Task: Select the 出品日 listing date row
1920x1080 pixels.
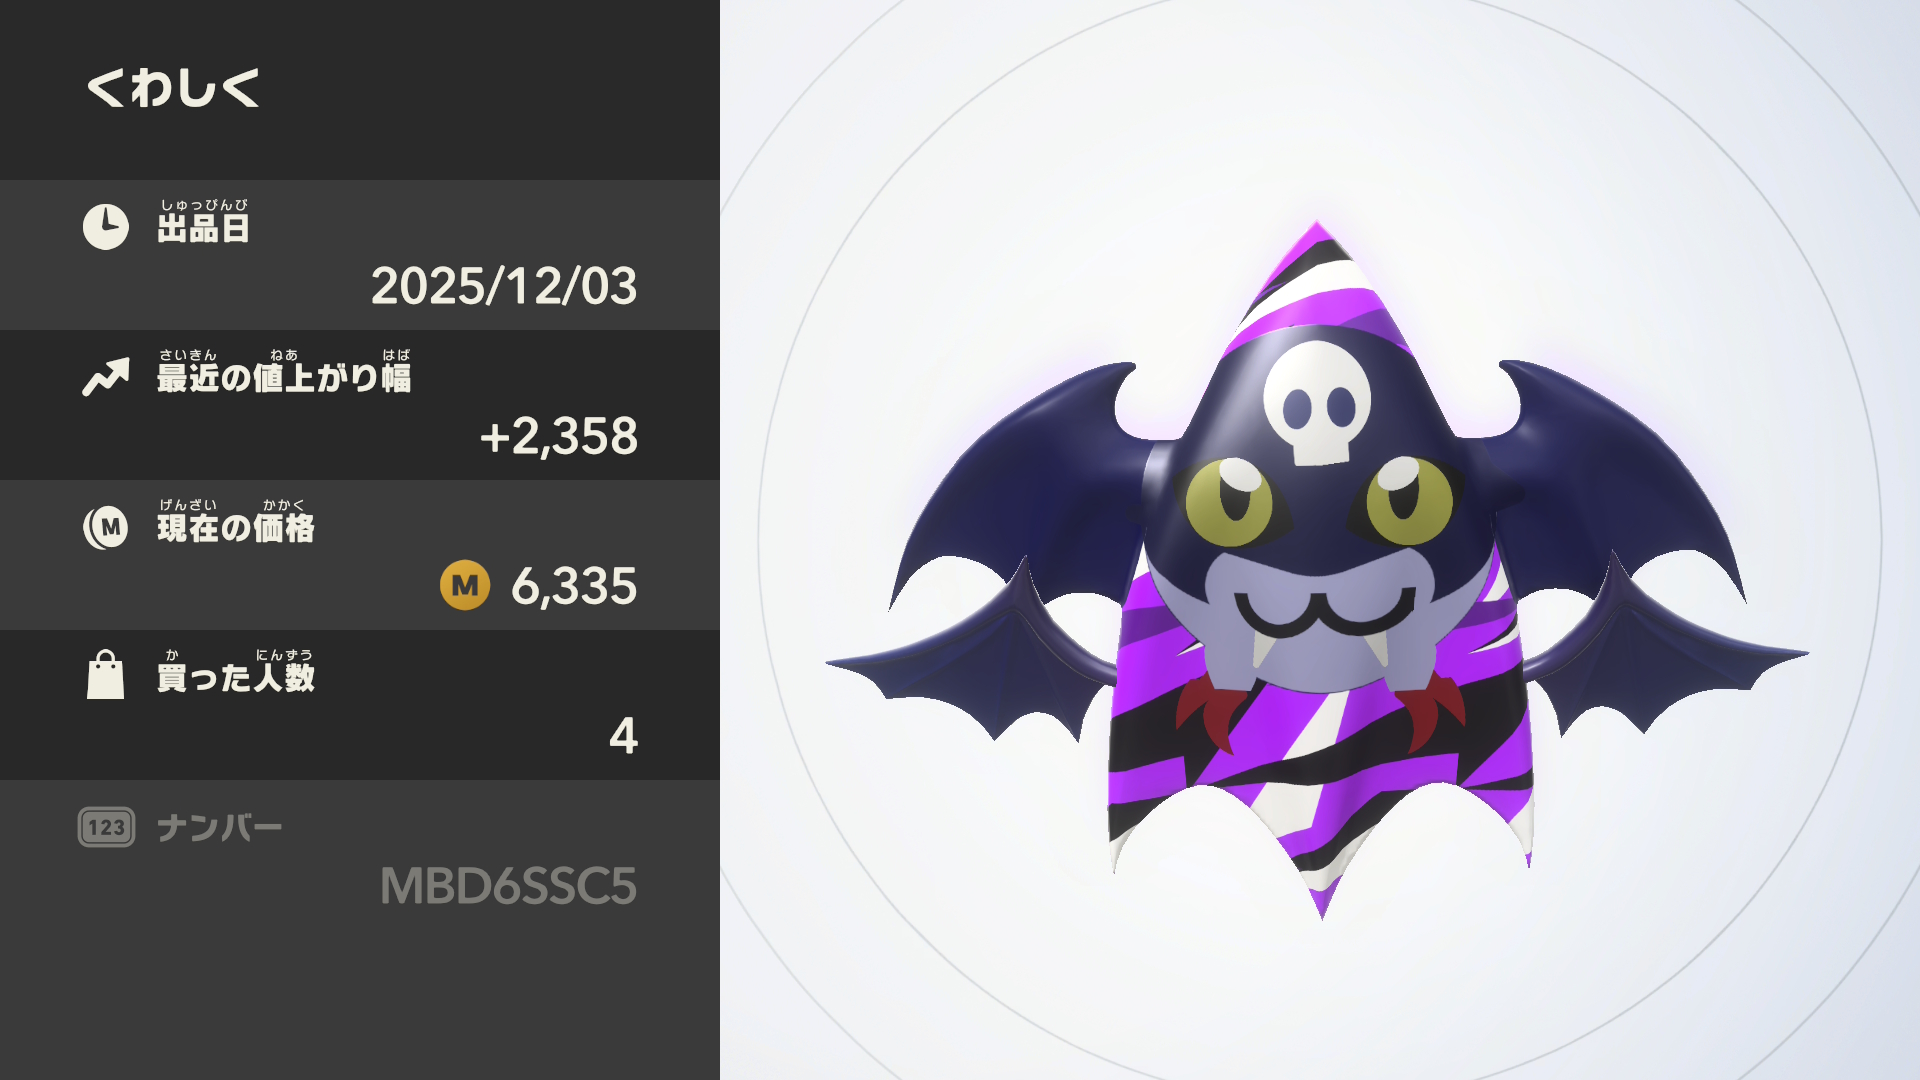Action: (360, 255)
